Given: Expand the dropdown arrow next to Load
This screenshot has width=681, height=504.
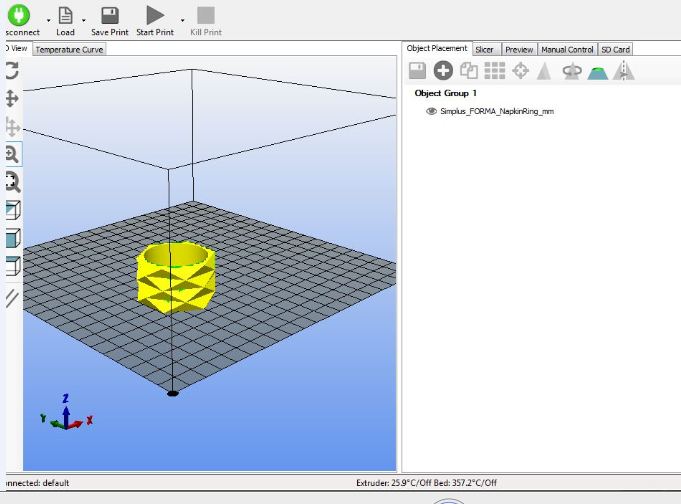Looking at the screenshot, I should tap(83, 20).
